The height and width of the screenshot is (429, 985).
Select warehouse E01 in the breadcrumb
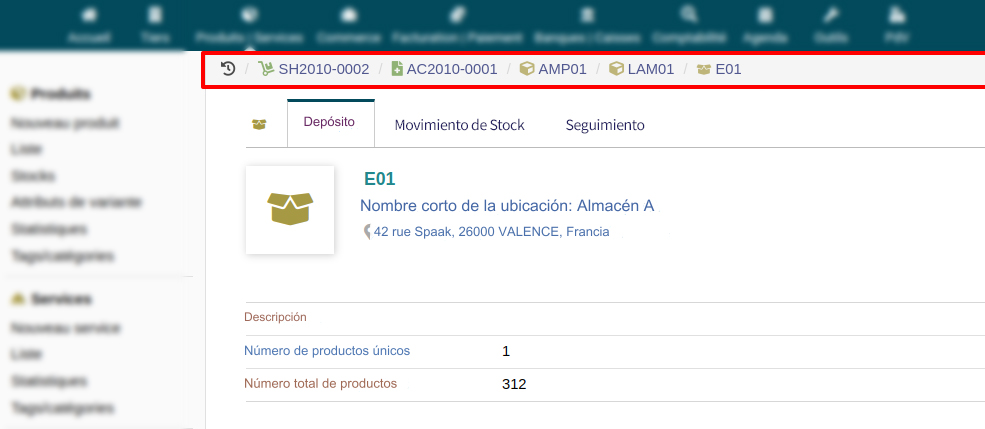click(719, 69)
